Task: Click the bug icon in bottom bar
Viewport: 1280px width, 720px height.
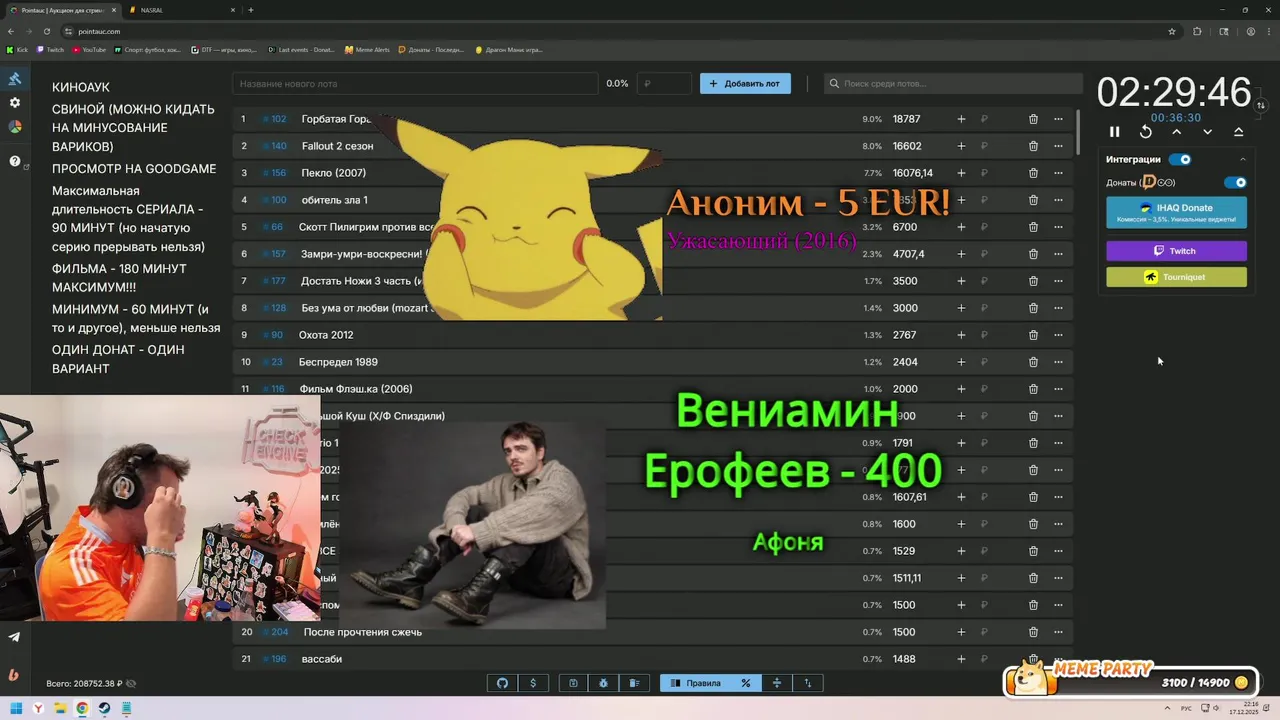Action: (x=604, y=683)
